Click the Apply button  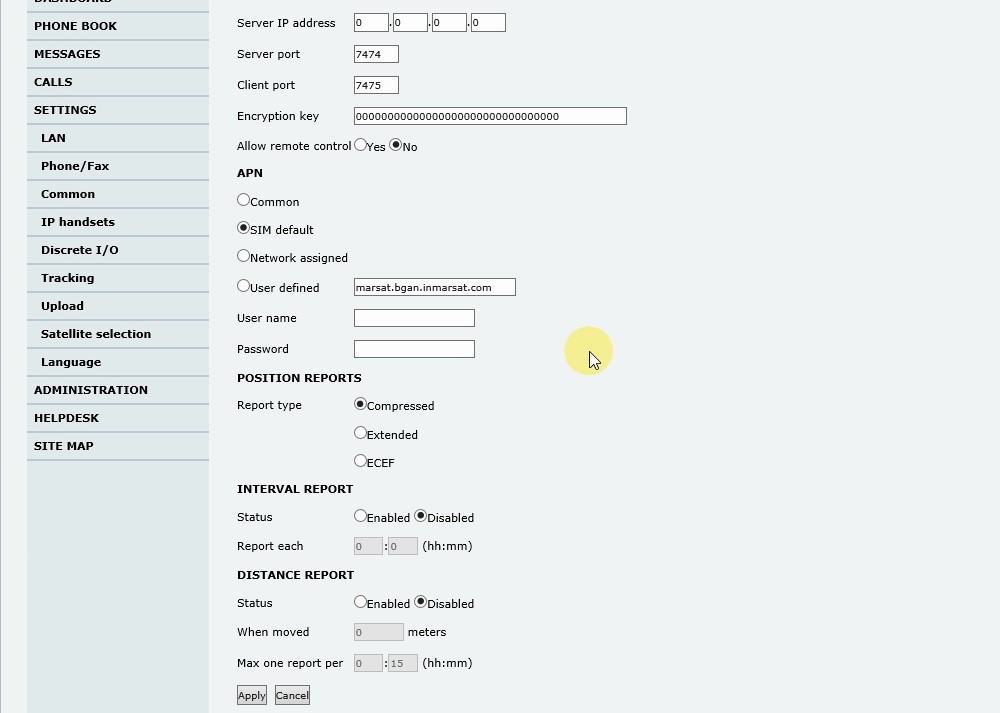click(252, 696)
